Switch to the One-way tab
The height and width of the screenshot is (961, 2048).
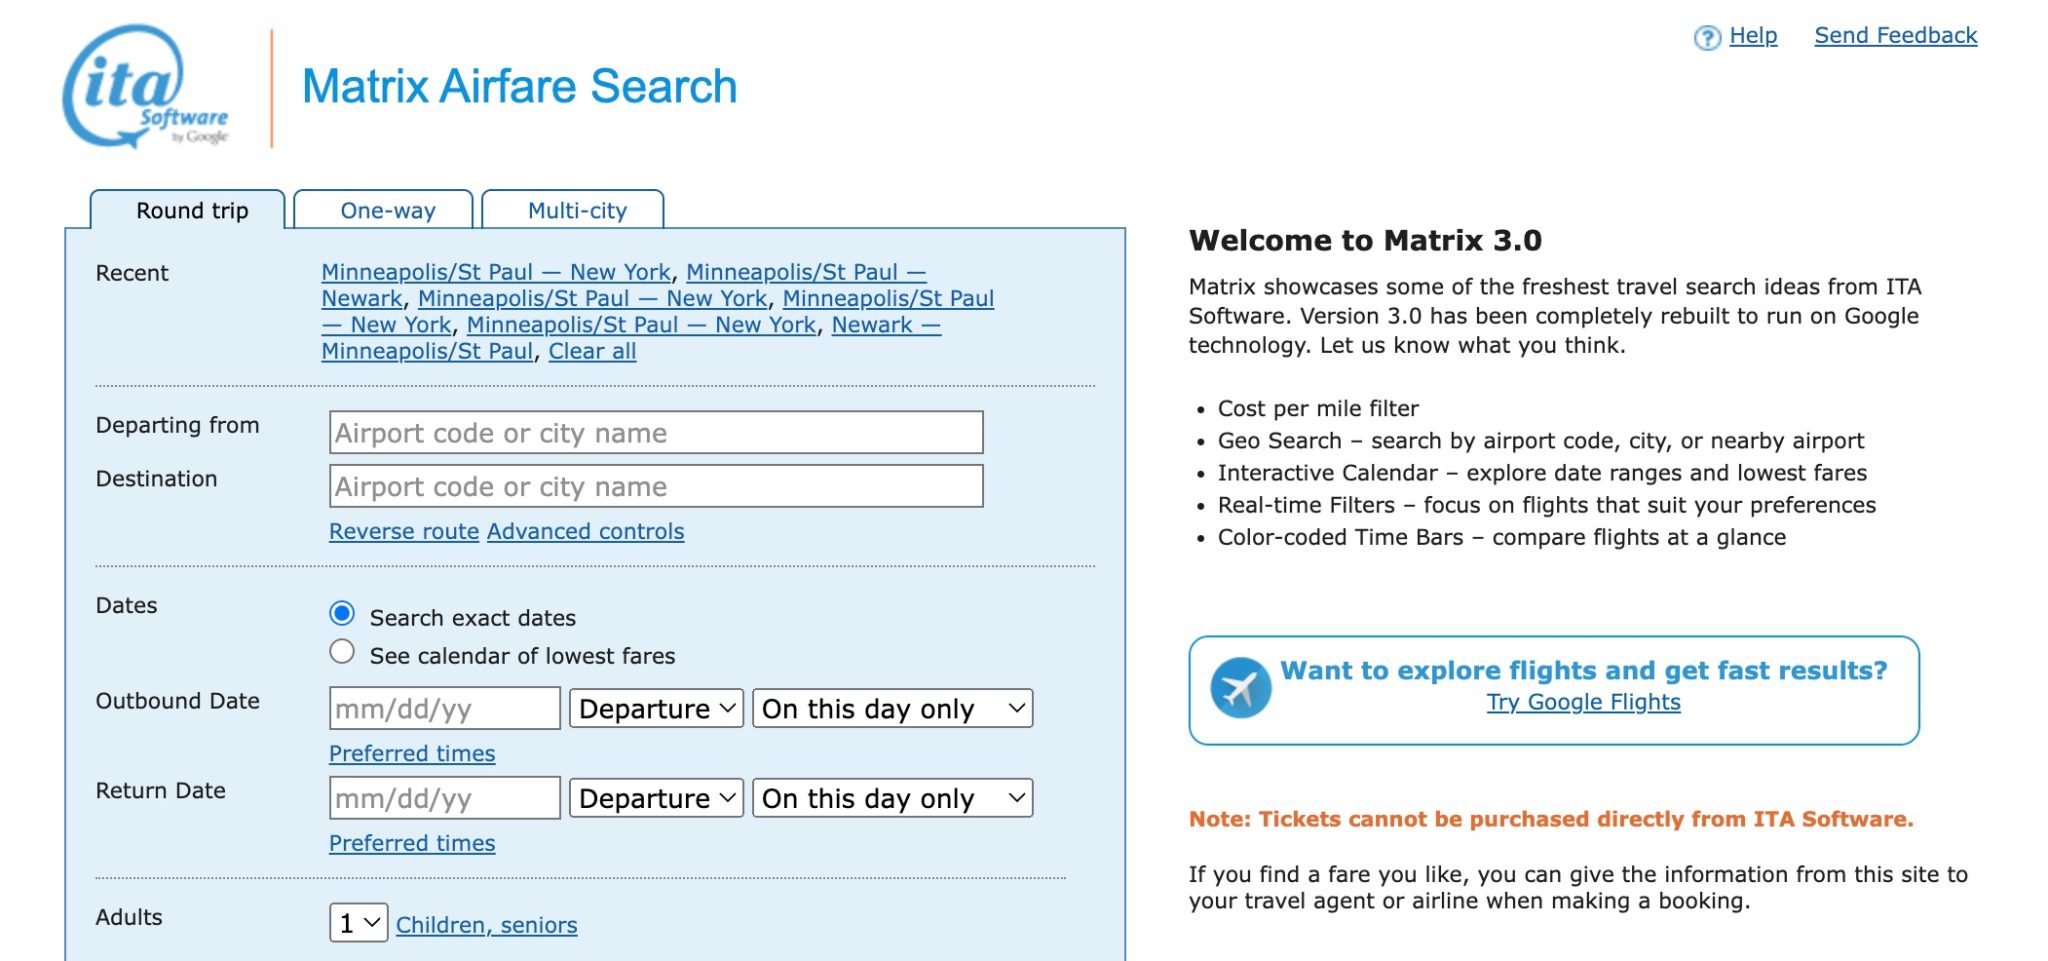pyautogui.click(x=387, y=211)
